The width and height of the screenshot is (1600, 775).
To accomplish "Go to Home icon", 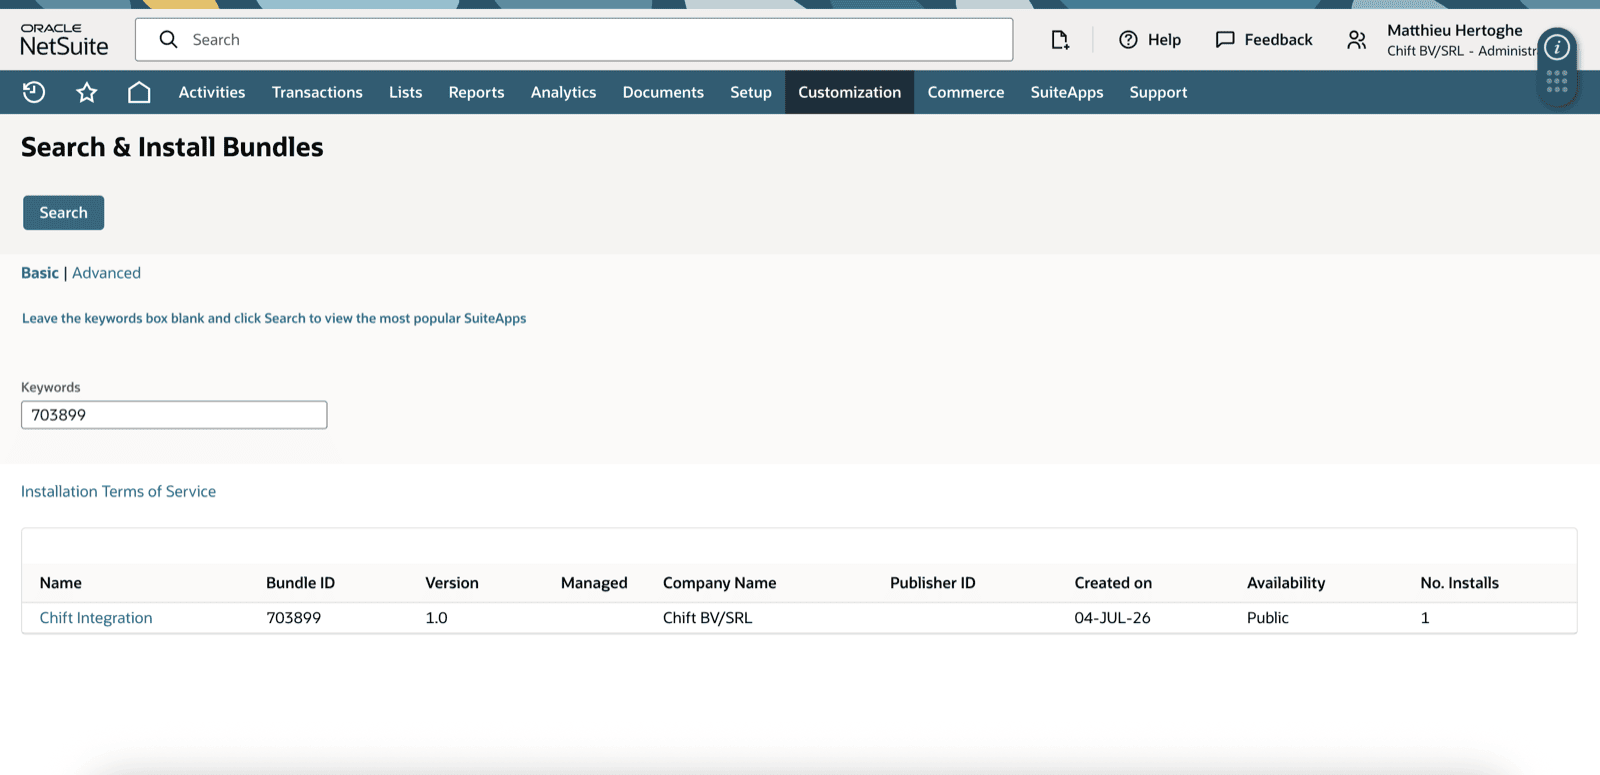I will click(x=139, y=92).
